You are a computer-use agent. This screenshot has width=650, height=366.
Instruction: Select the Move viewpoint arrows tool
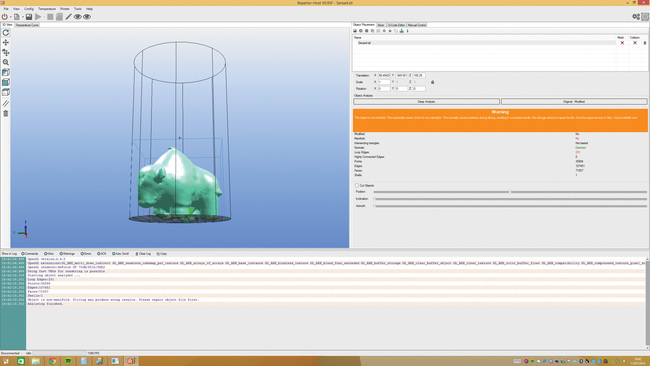[x=6, y=43]
